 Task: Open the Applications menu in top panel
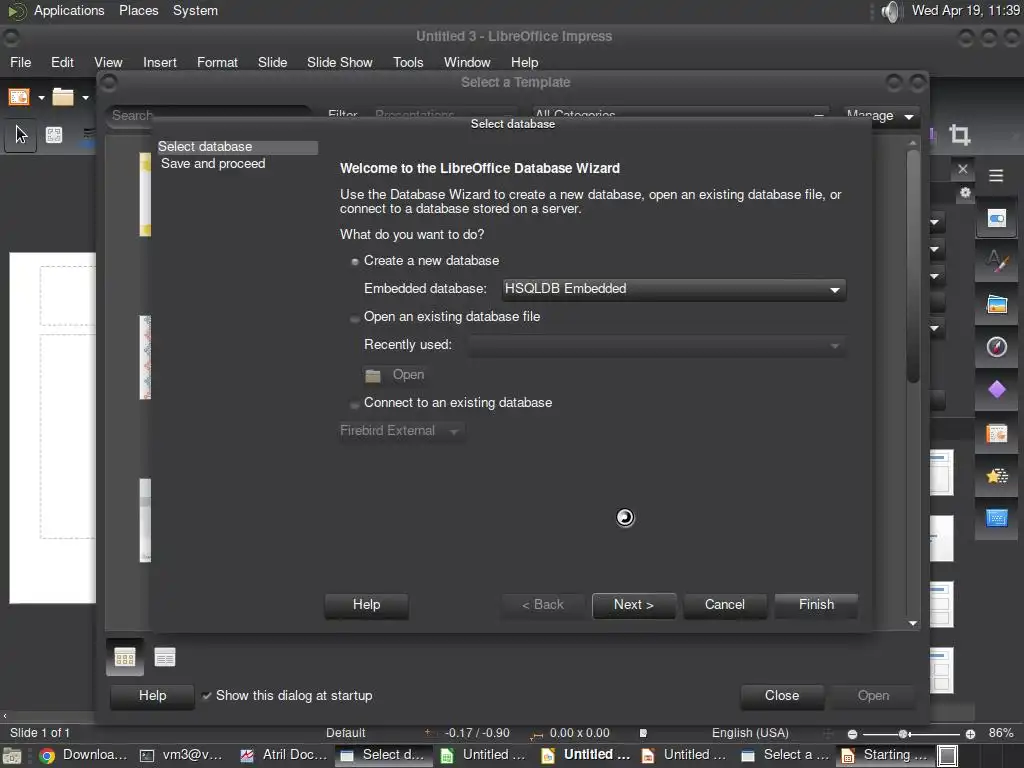coord(69,10)
